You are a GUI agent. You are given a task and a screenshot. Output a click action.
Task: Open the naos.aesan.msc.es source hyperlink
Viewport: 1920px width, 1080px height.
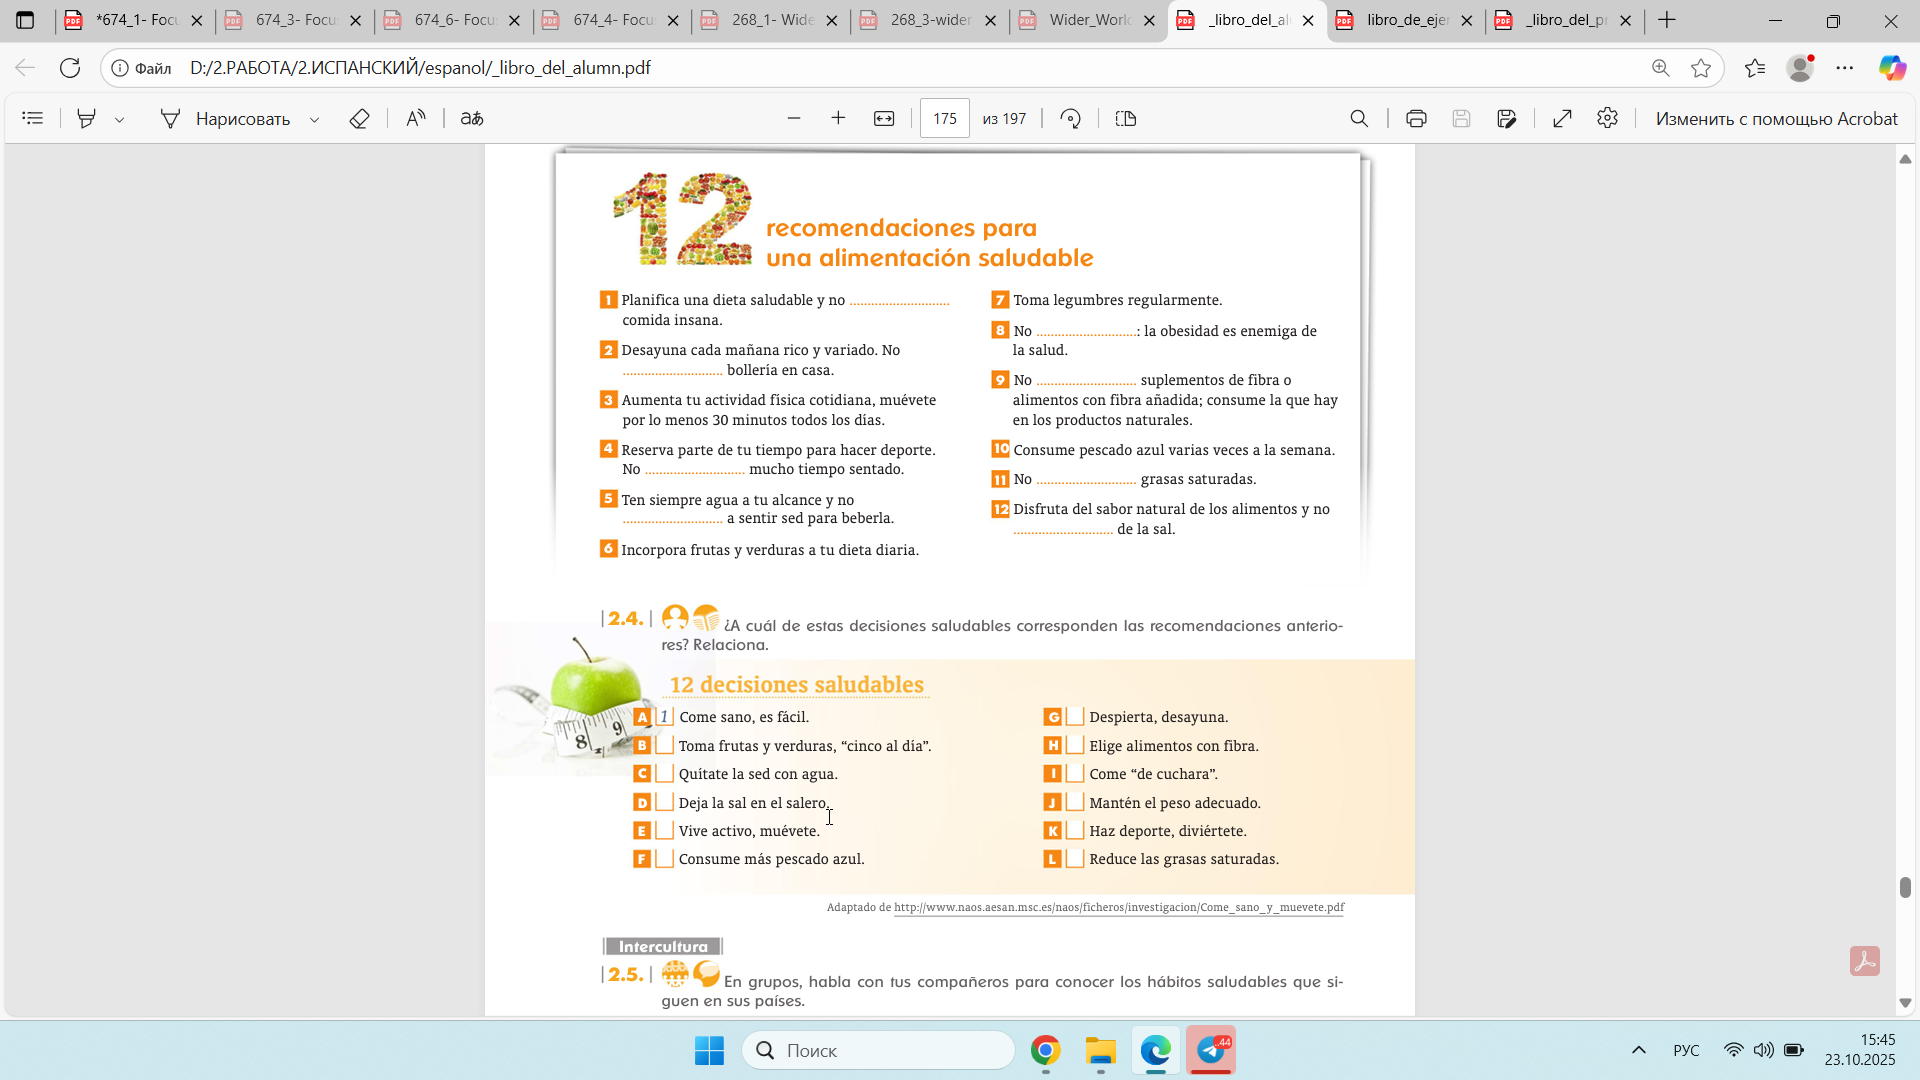(x=1118, y=907)
